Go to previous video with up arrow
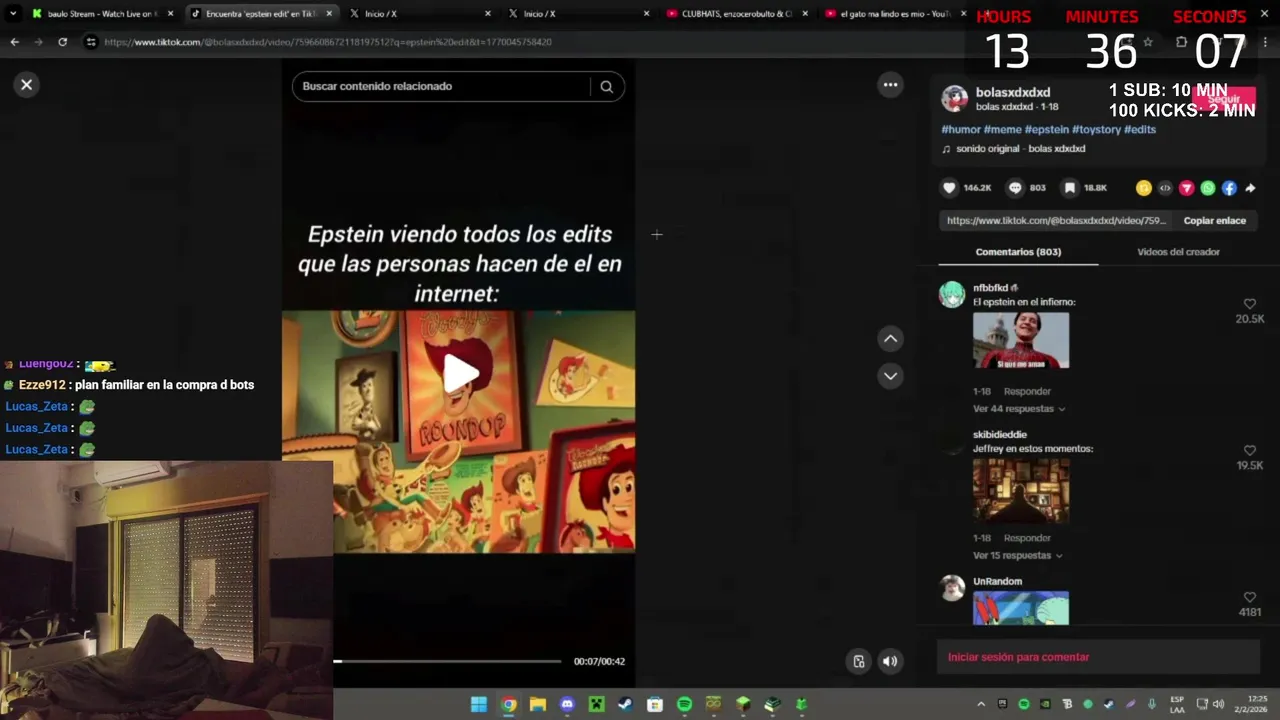Screen dimensions: 1280x720 (890, 339)
